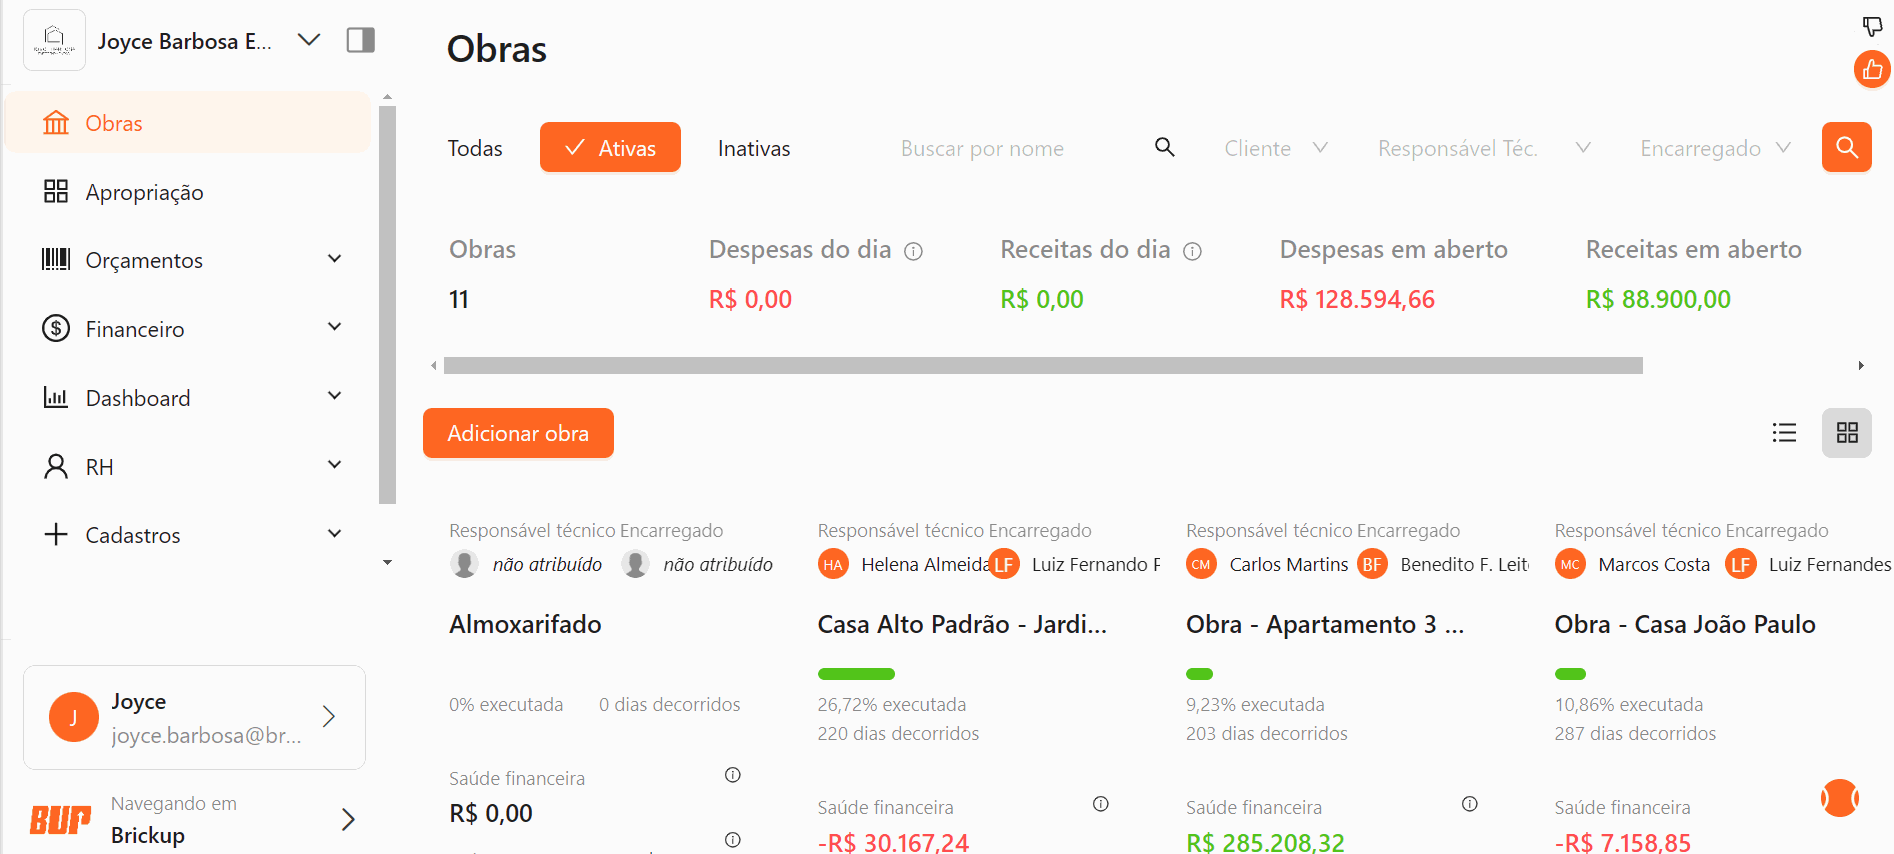Click the thumbs down feedback icon

1872,26
